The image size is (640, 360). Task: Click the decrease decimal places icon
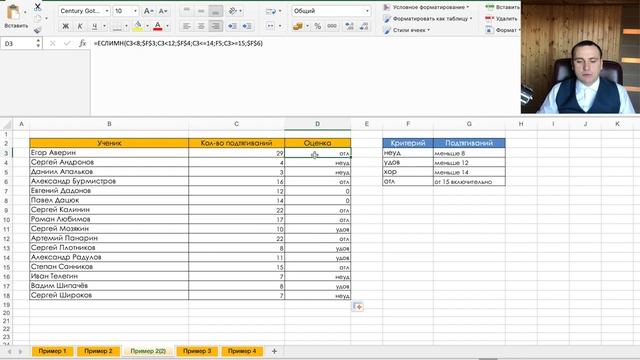pyautogui.click(x=364, y=26)
